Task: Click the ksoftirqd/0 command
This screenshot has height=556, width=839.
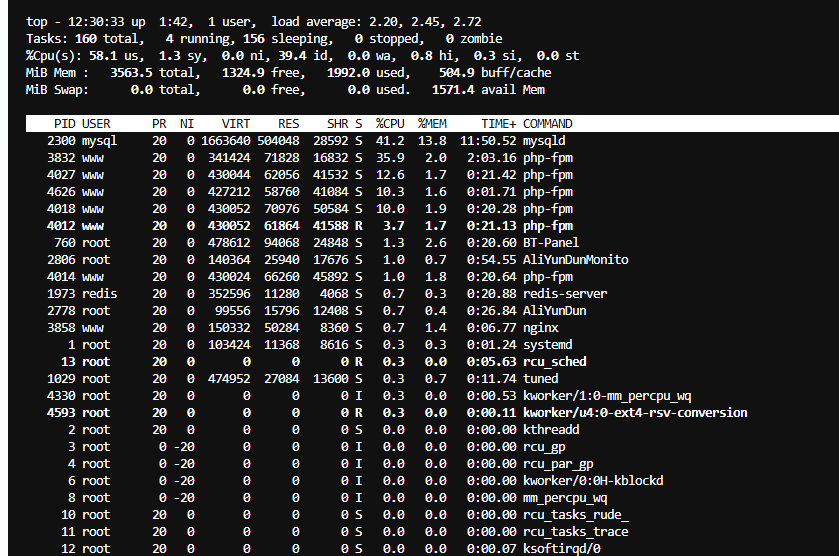Action: click(x=562, y=549)
